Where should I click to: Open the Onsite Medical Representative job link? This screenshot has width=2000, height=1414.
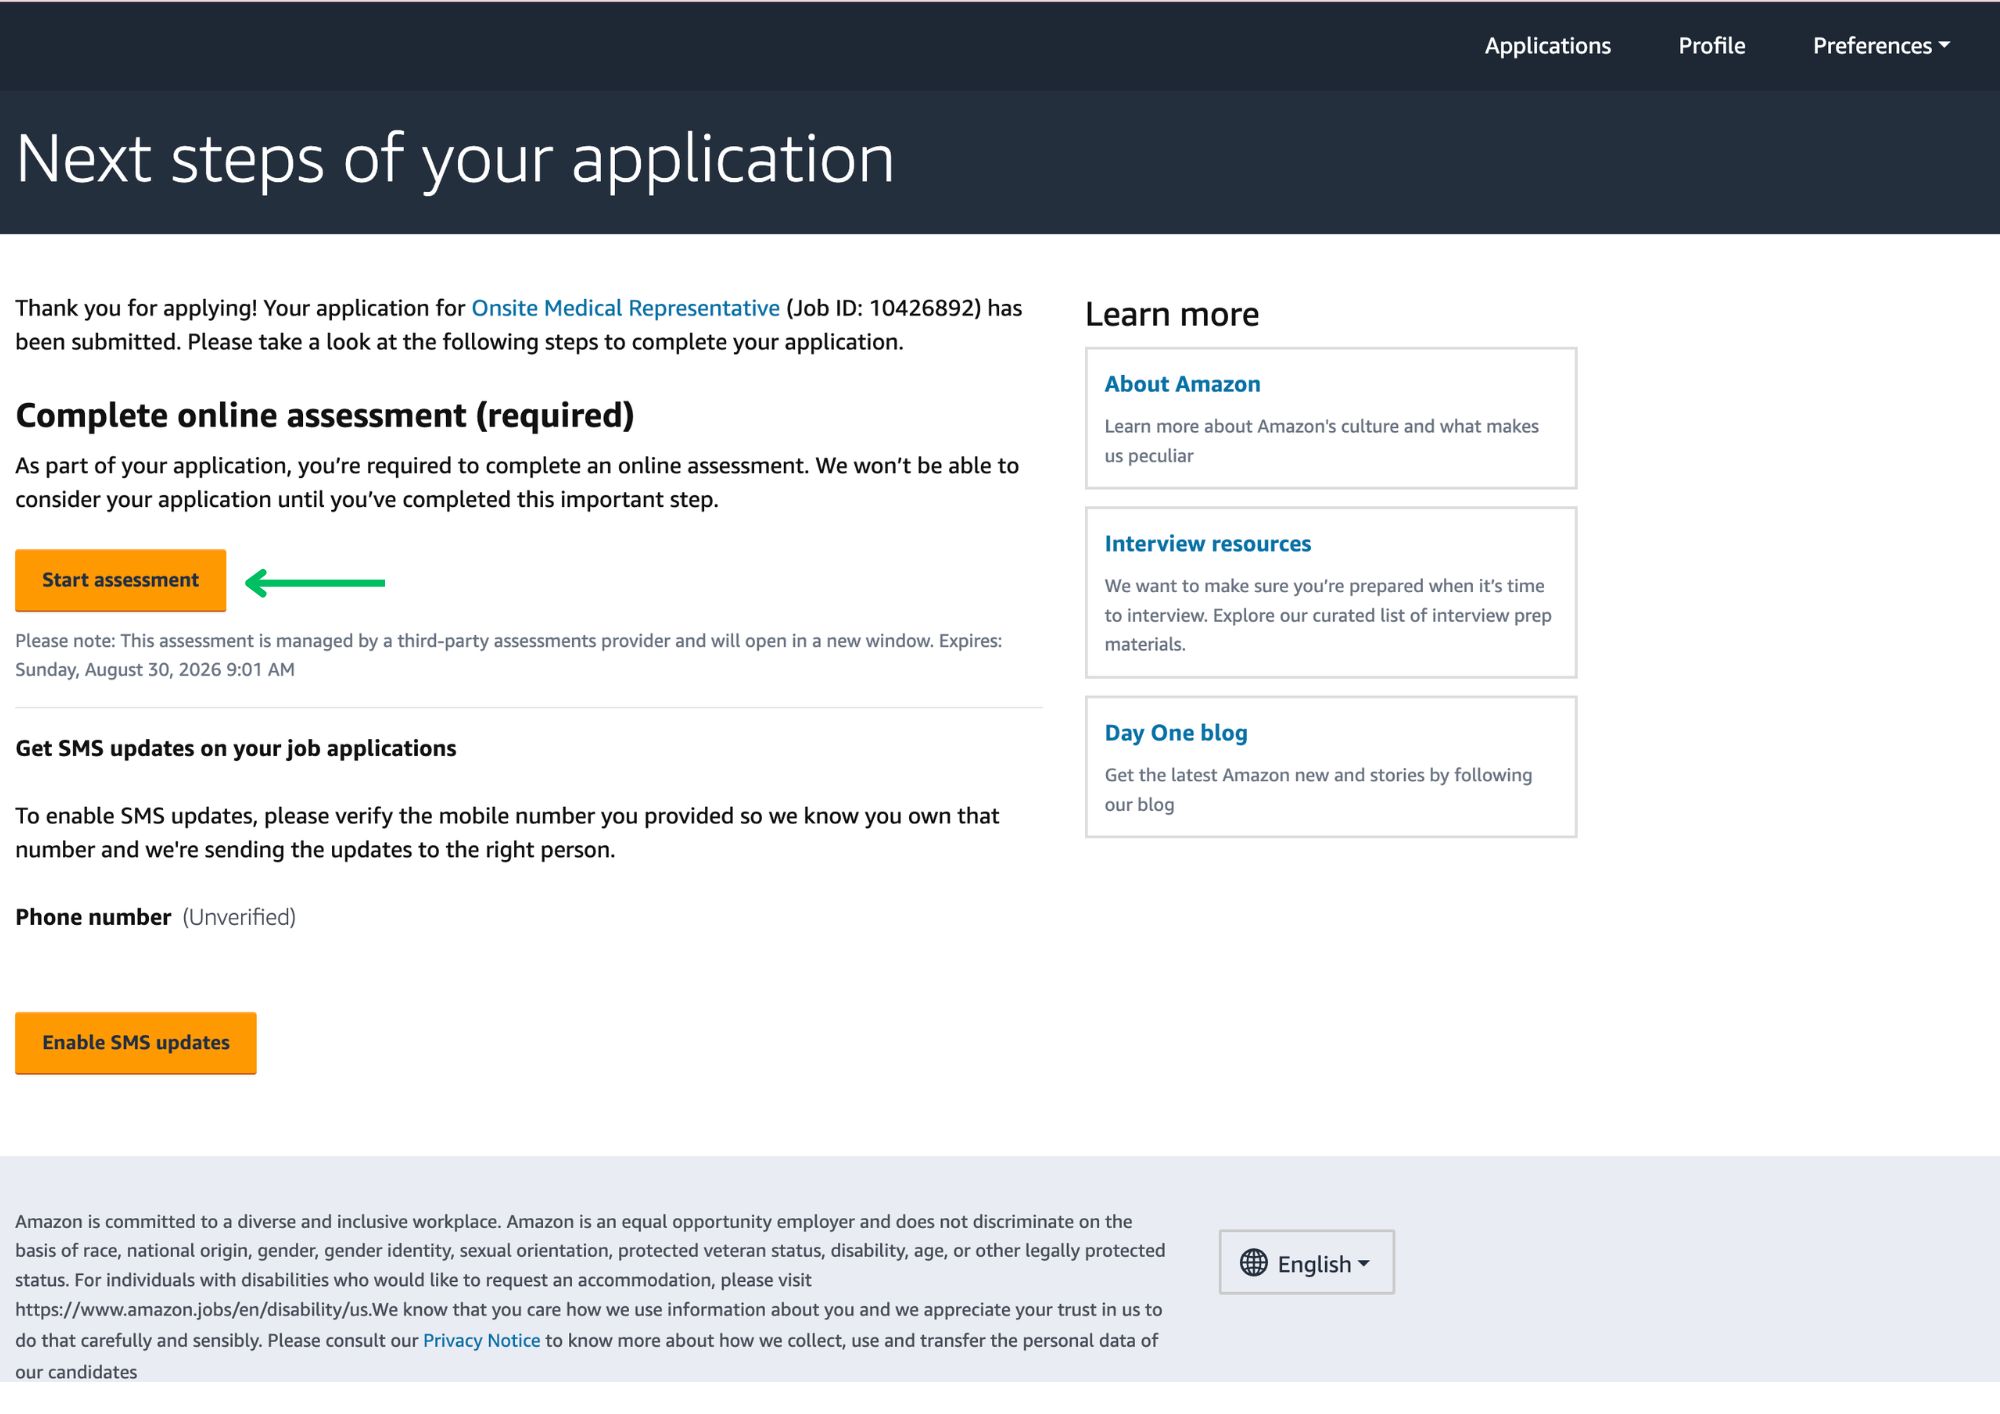[625, 308]
